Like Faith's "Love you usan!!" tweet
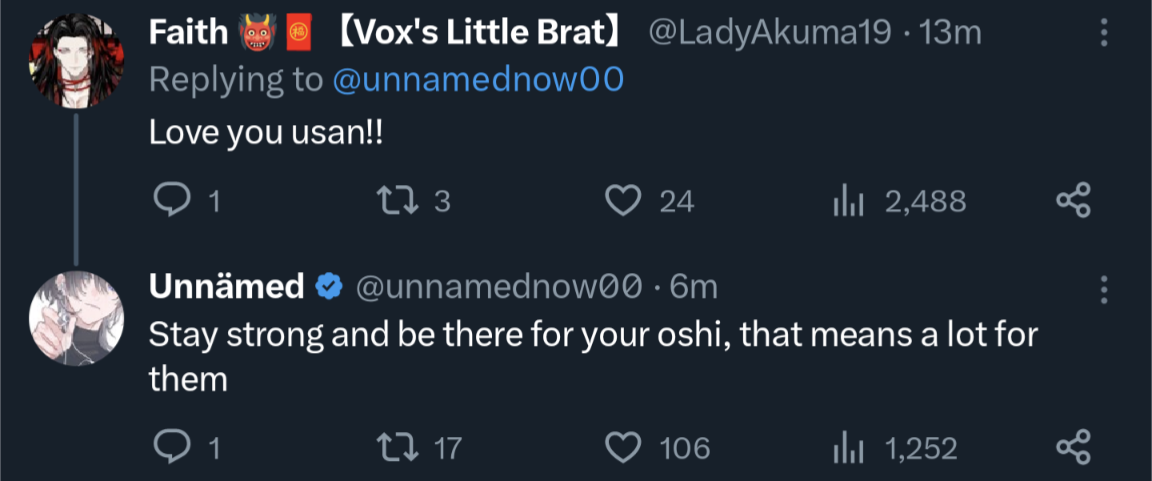The height and width of the screenshot is (481, 1152). tap(624, 202)
